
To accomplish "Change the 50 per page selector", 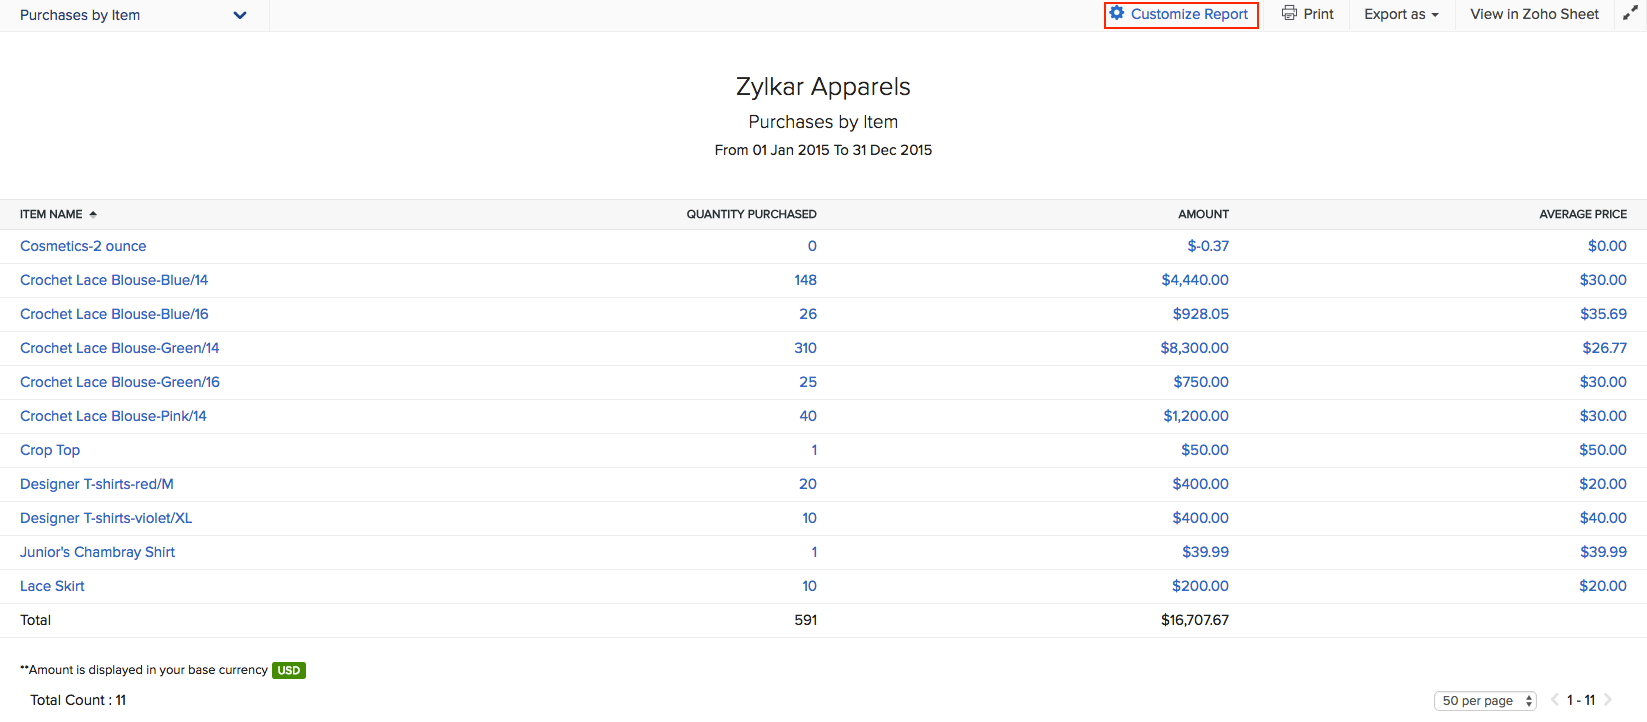I will point(1485,701).
